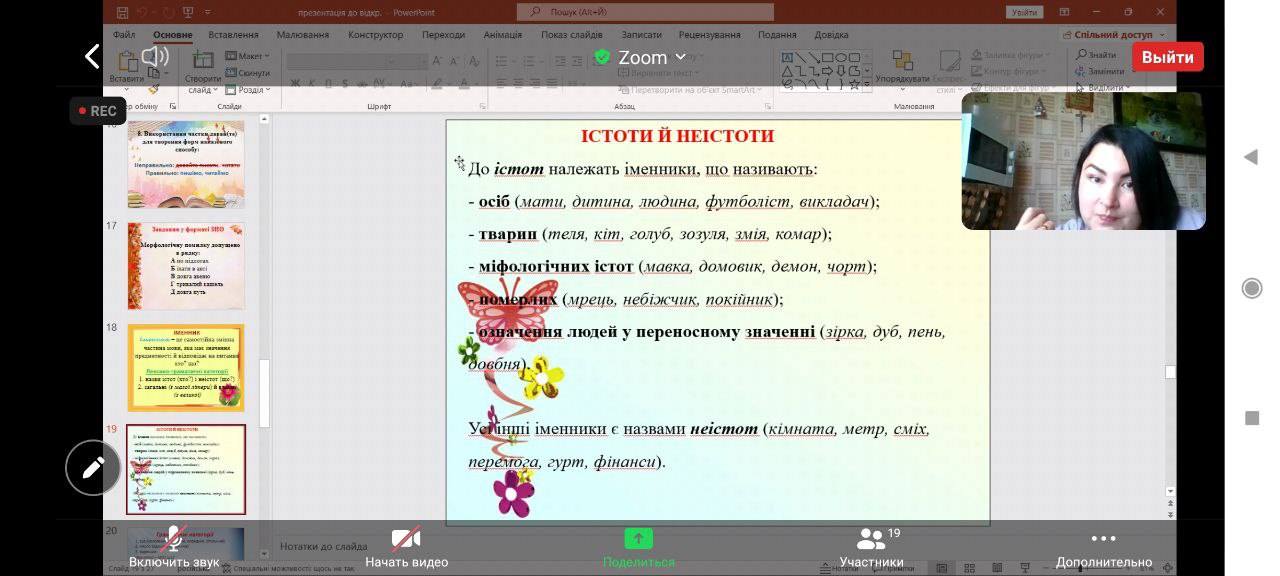
Task: Tap the REC recording indicator
Action: [97, 111]
